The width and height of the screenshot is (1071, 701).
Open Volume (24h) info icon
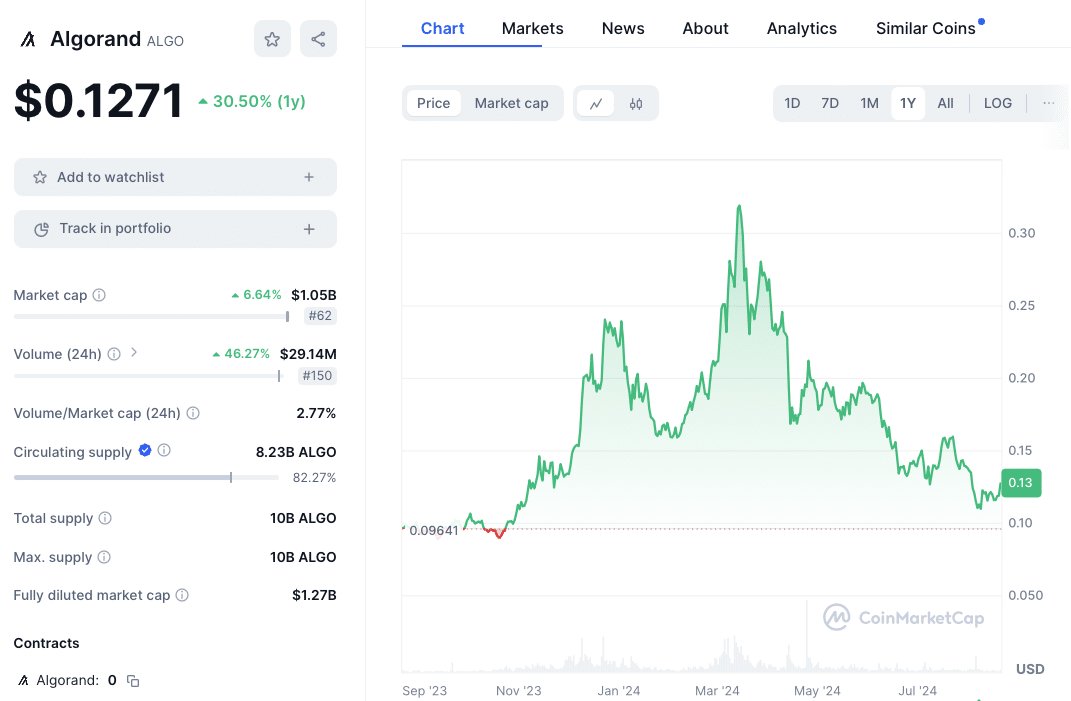114,354
